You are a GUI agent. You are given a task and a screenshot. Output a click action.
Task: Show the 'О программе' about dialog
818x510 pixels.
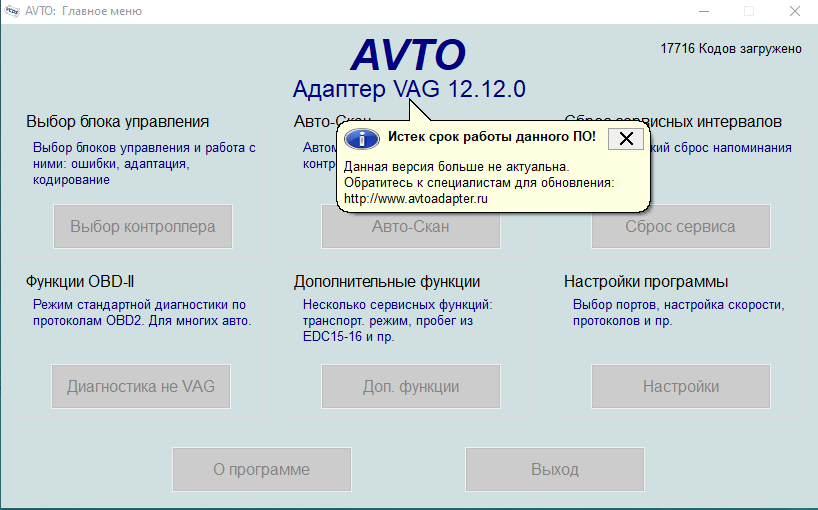261,469
